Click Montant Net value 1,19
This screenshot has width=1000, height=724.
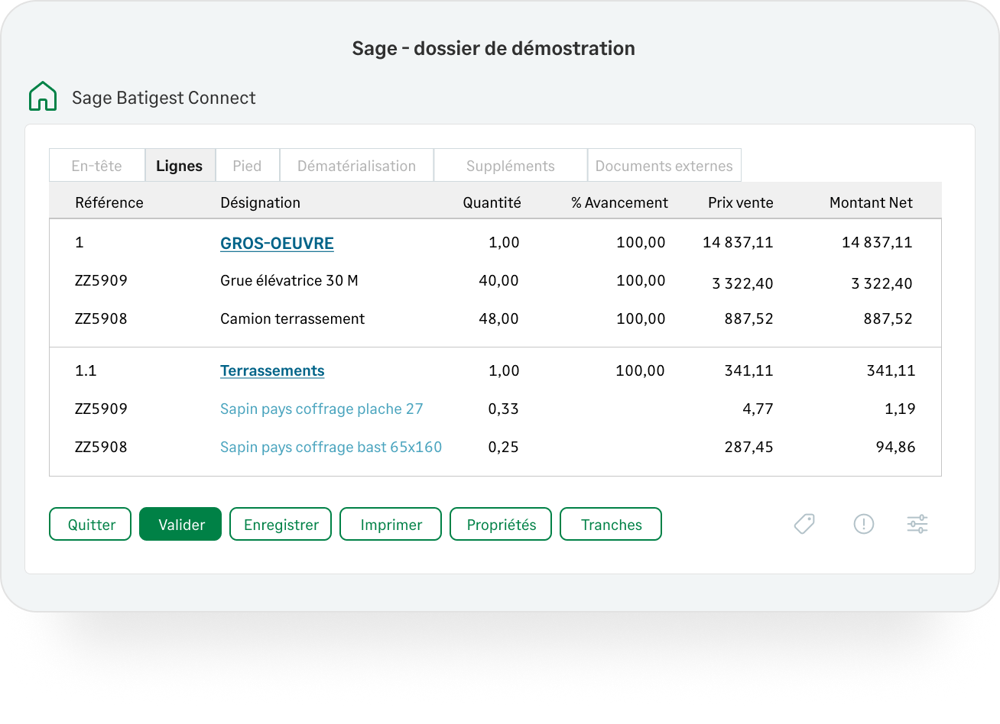point(900,409)
